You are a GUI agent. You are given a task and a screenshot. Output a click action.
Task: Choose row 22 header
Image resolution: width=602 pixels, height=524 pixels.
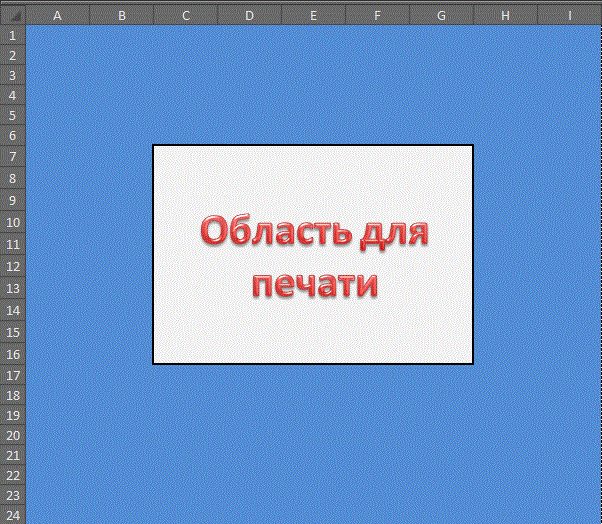12,475
